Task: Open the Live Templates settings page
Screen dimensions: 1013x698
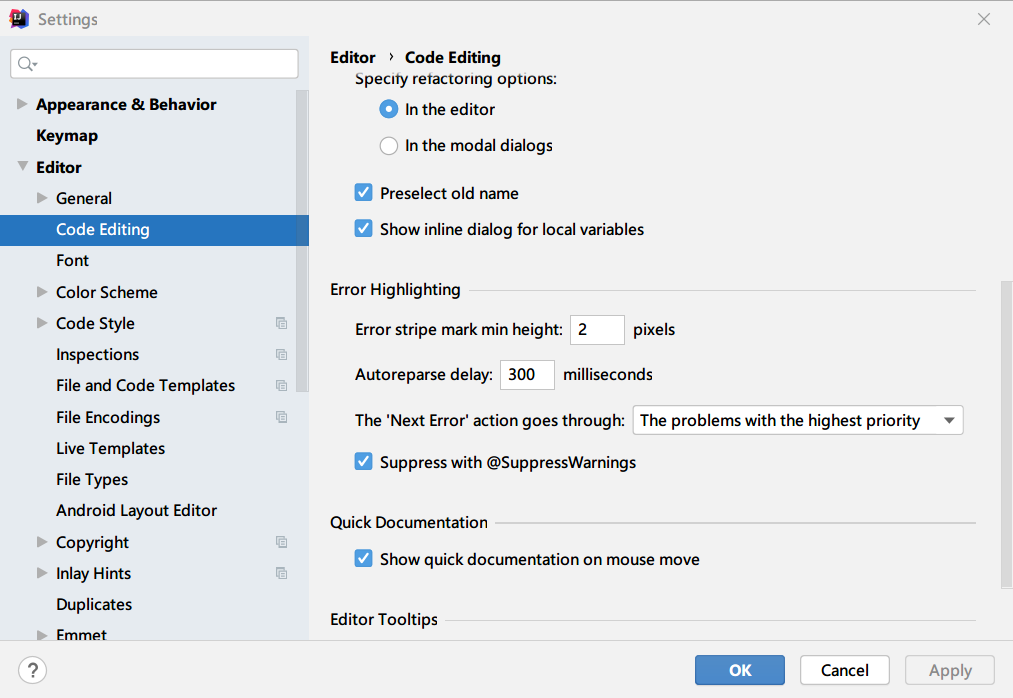Action: point(110,448)
